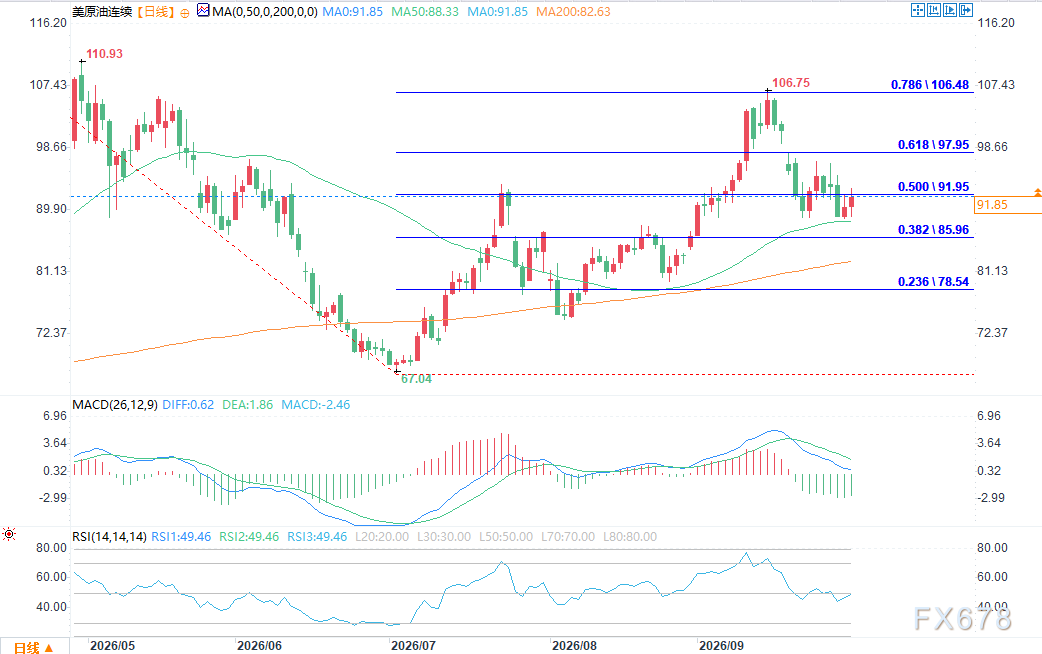Viewport: 1042px width, 654px height.
Task: Click the L70:70.00 level label
Action: click(568, 536)
